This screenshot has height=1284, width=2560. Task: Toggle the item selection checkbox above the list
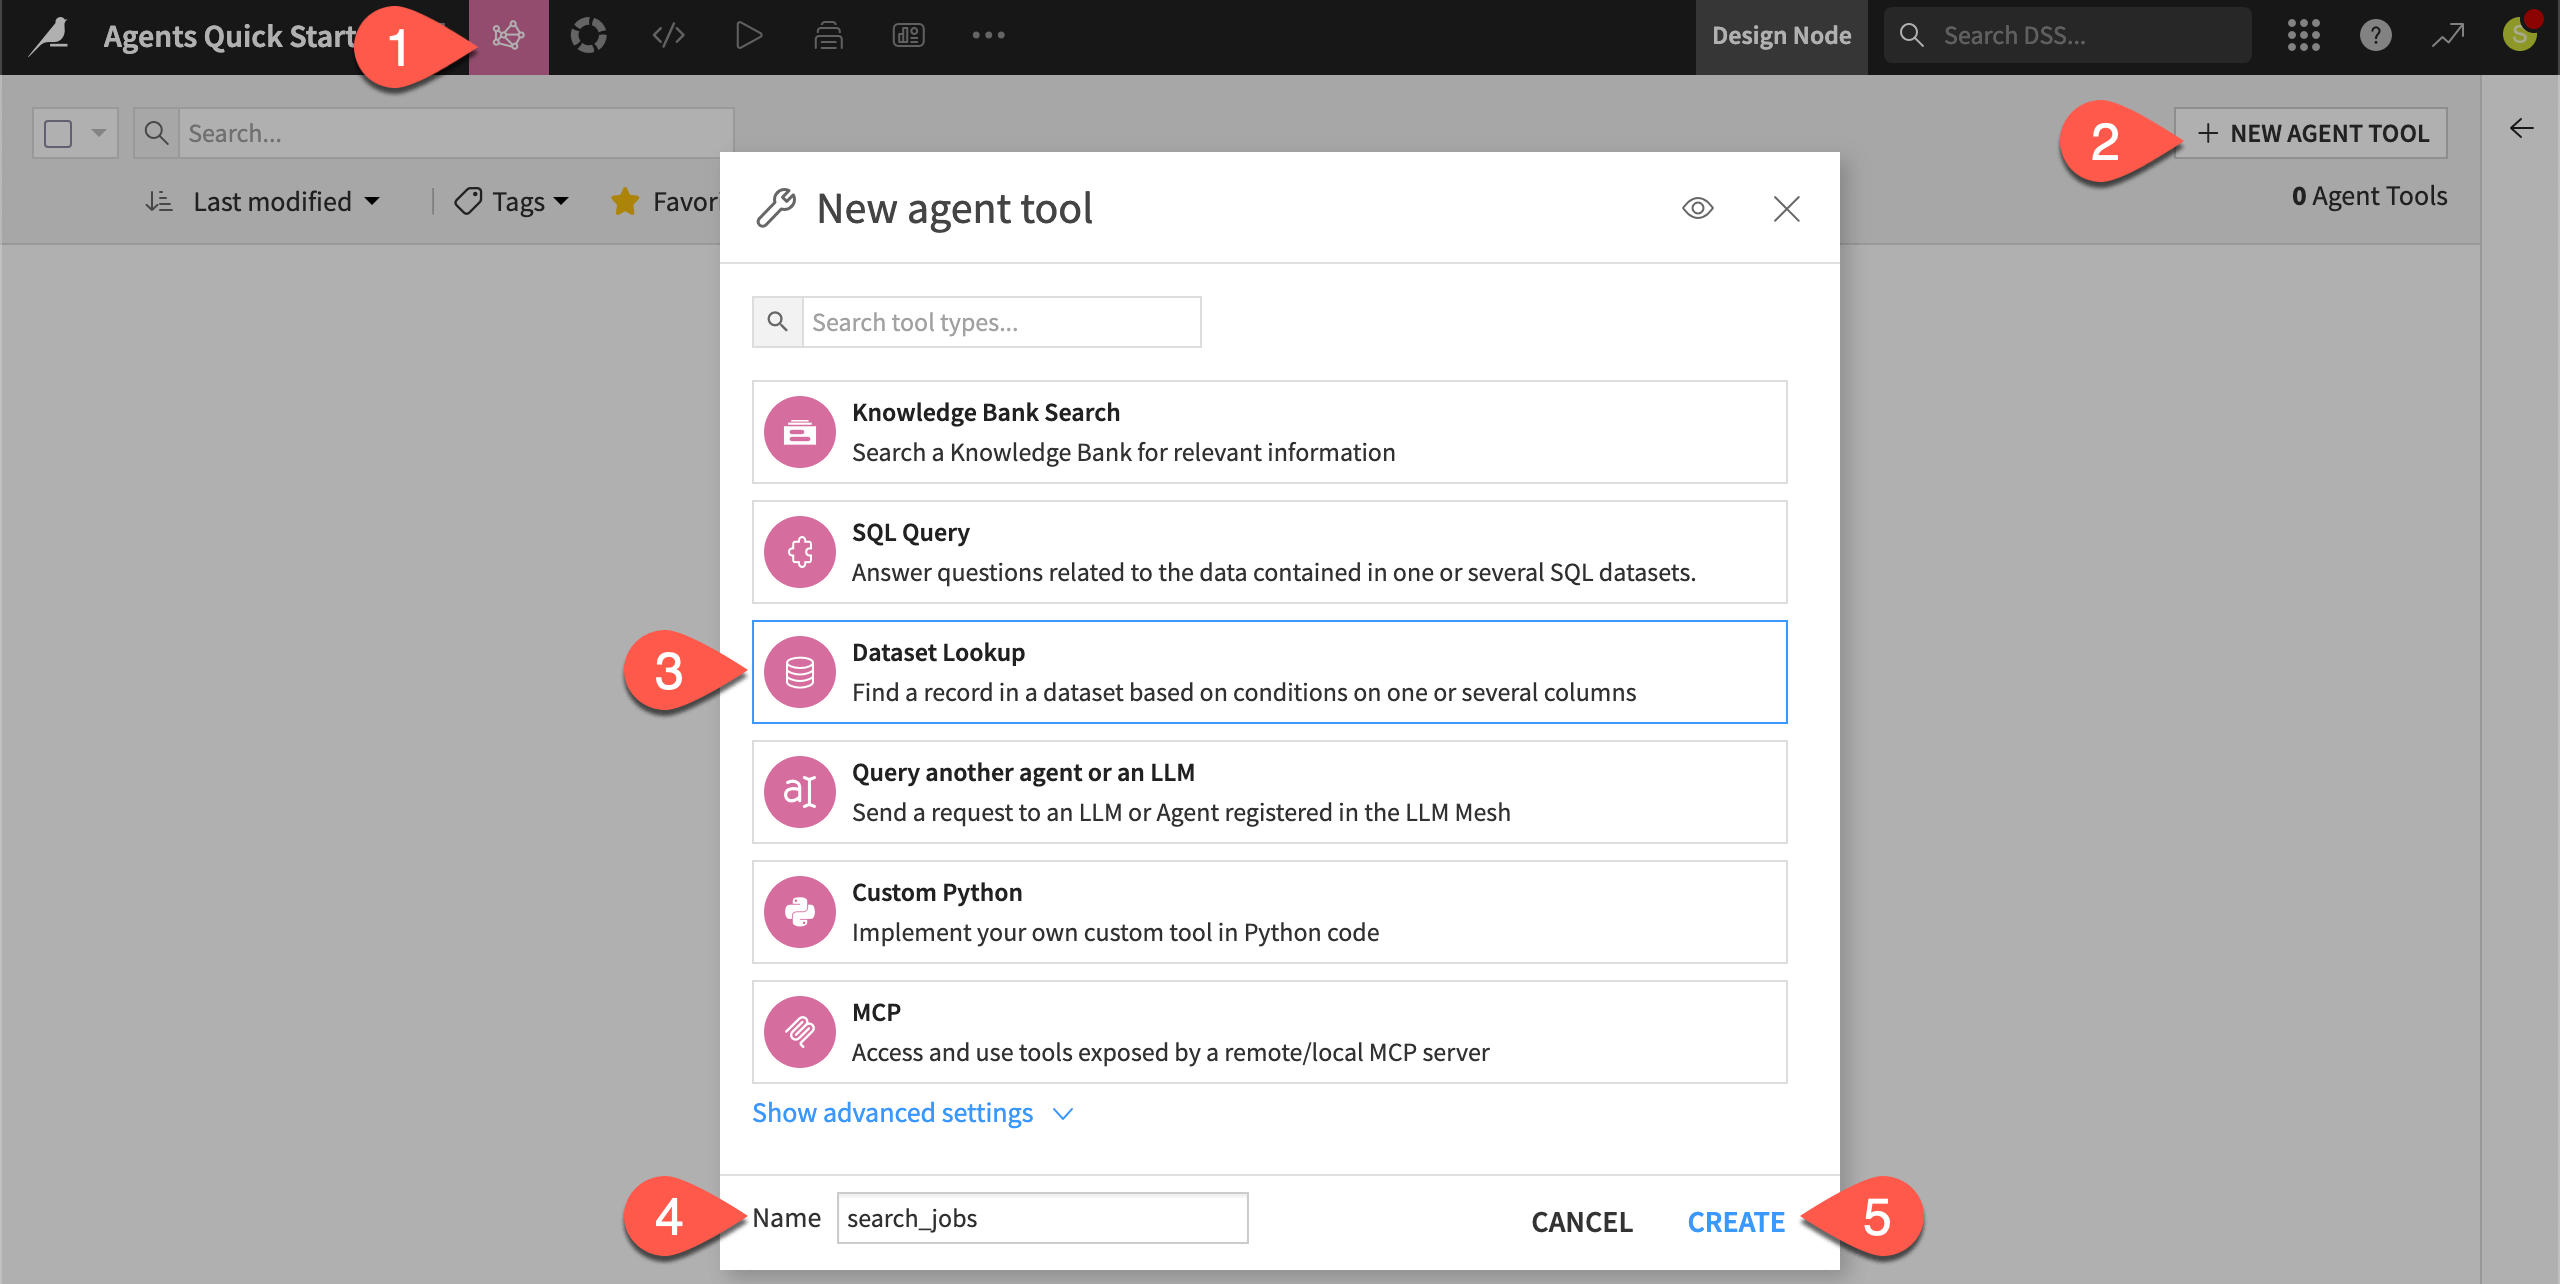(58, 132)
